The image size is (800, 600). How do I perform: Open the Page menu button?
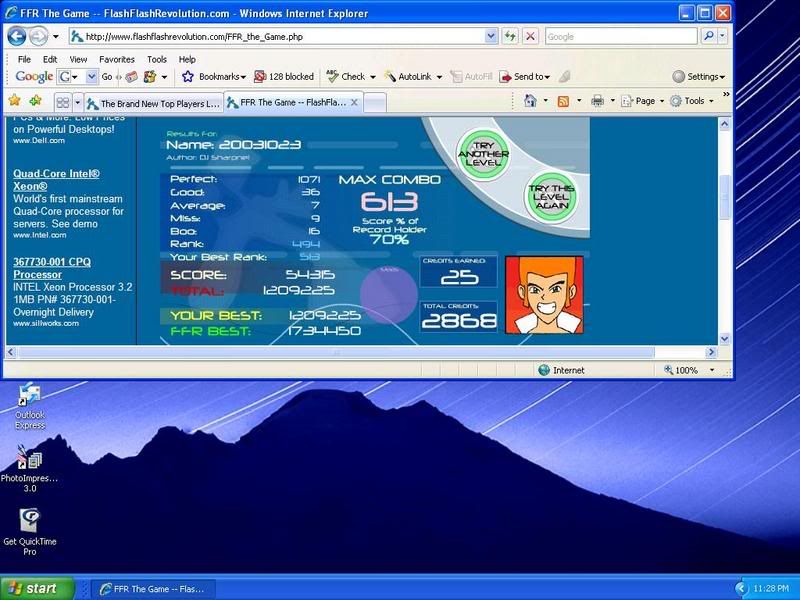642,101
